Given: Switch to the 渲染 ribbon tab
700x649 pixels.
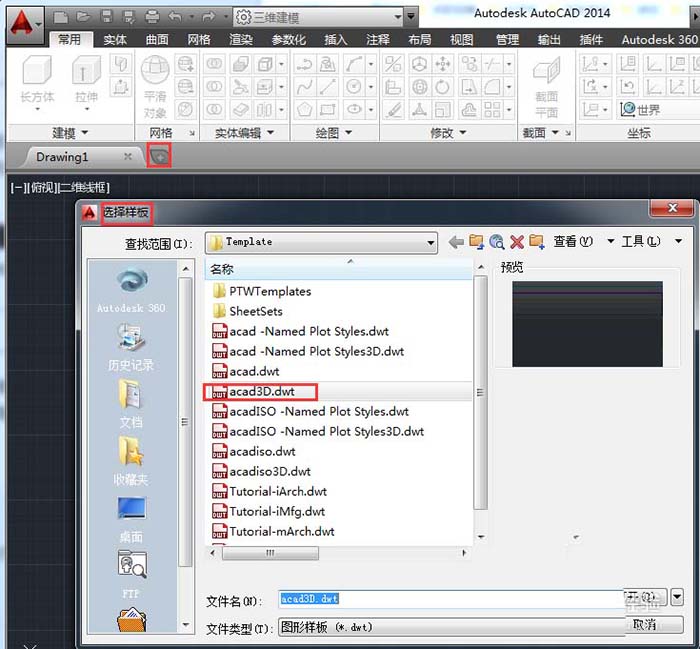Looking at the screenshot, I should [x=241, y=40].
